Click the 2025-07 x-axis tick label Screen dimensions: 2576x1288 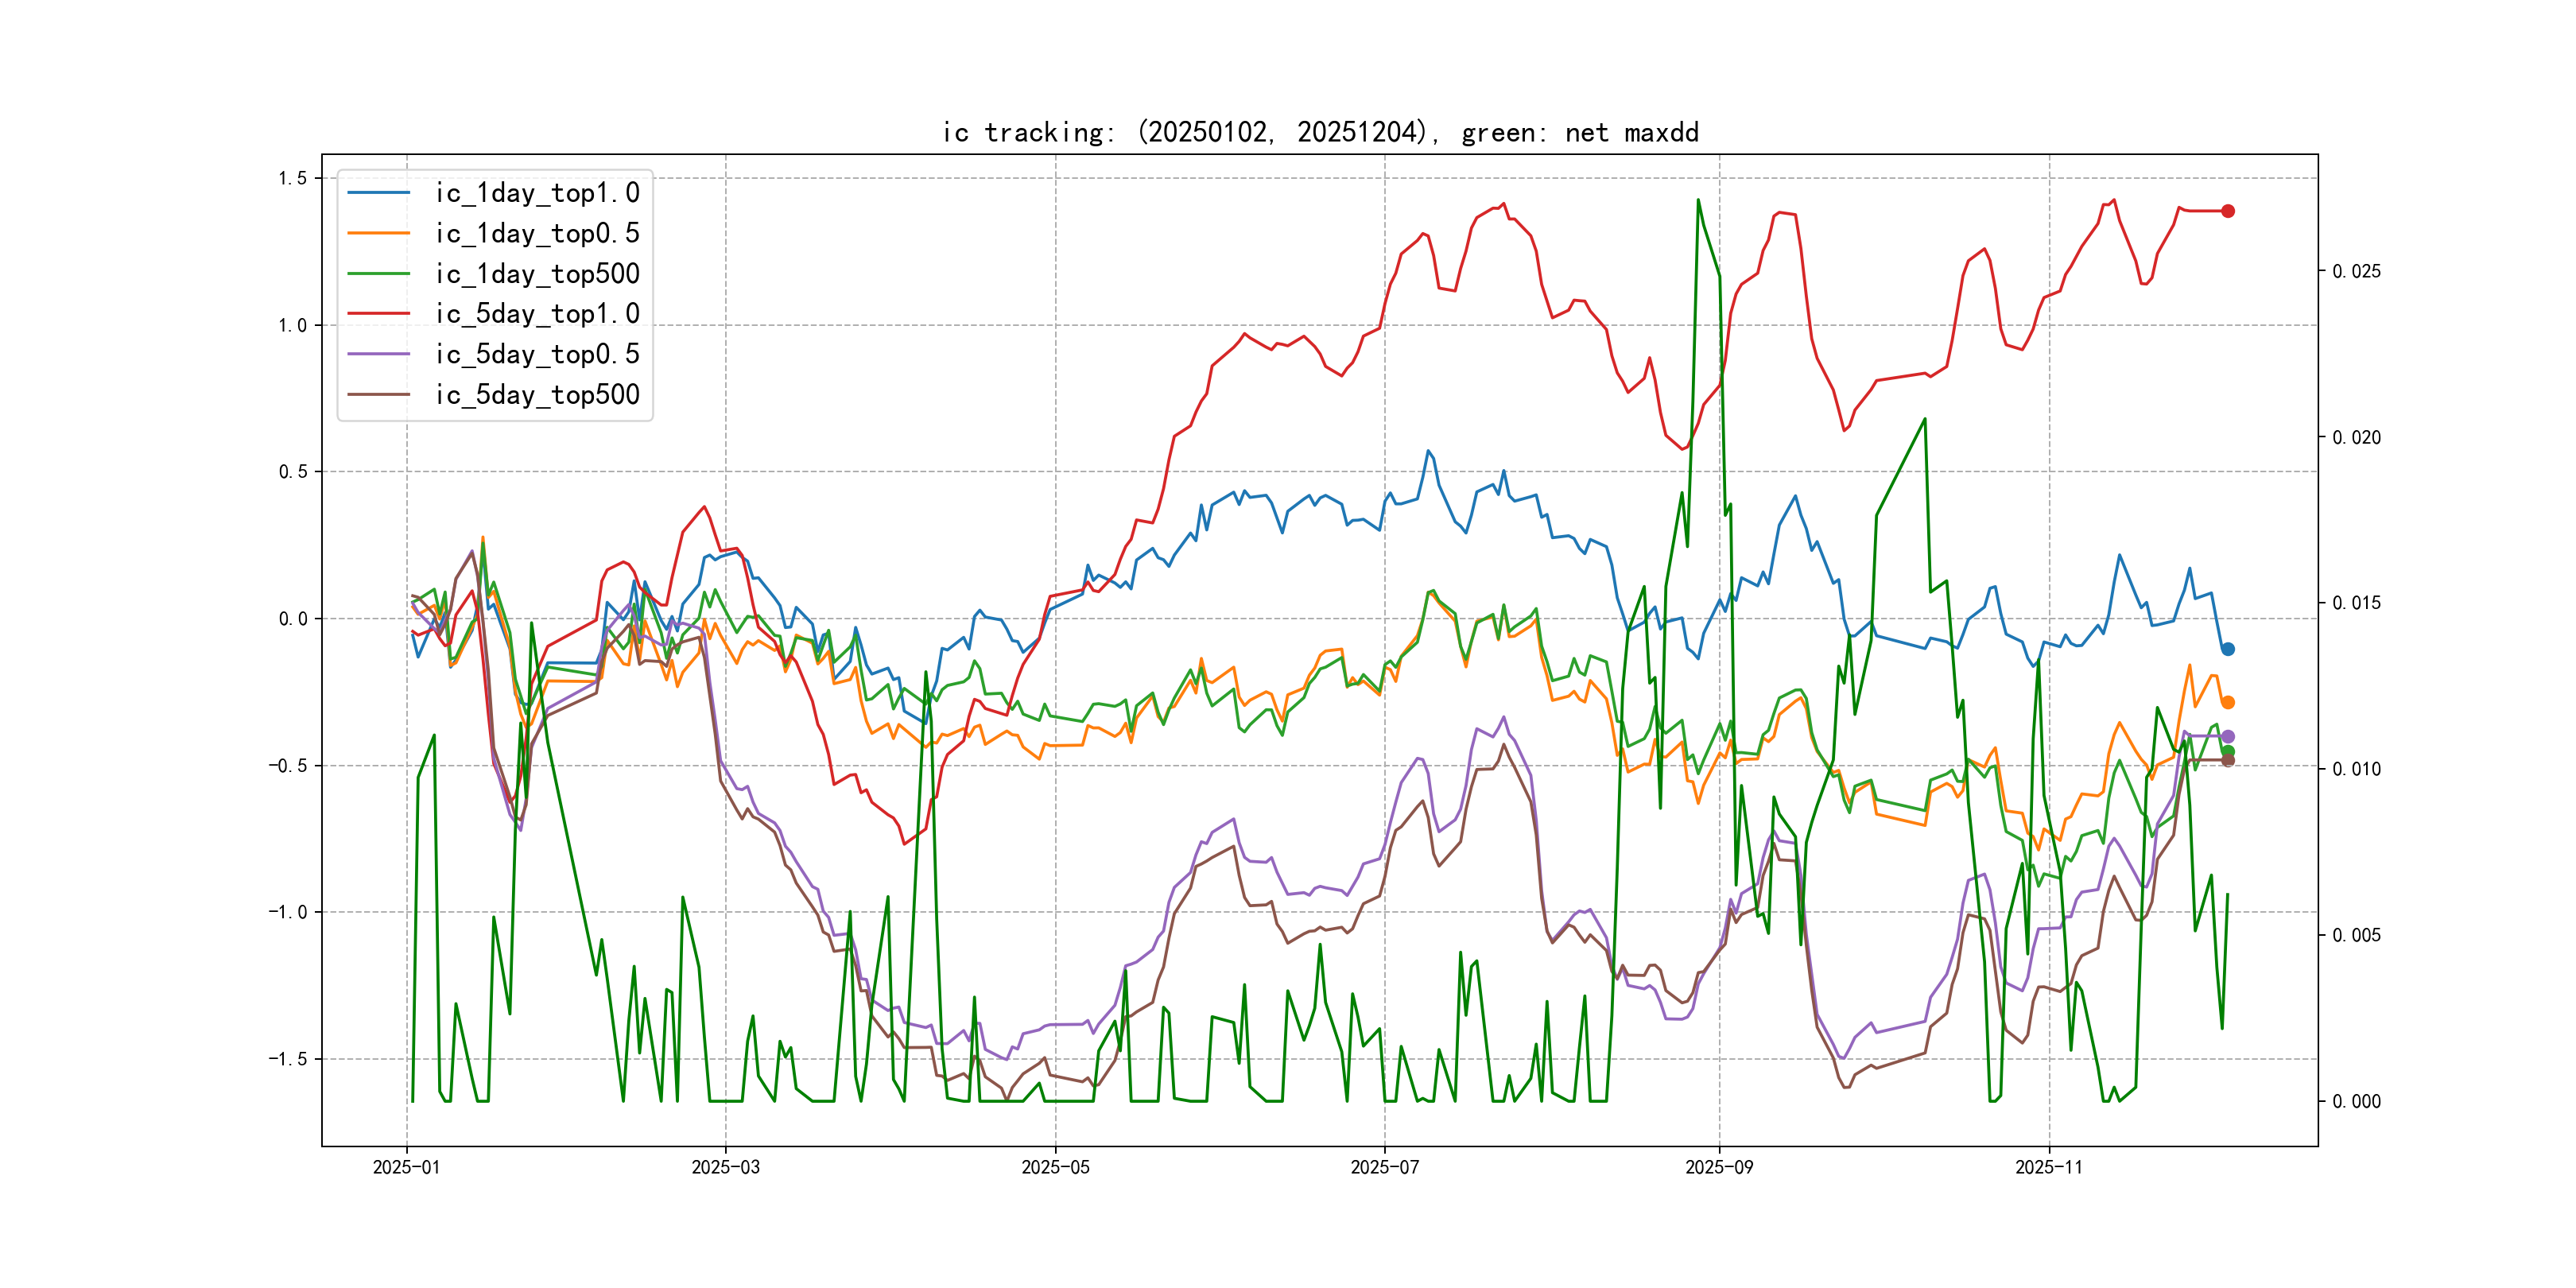click(x=1384, y=1167)
